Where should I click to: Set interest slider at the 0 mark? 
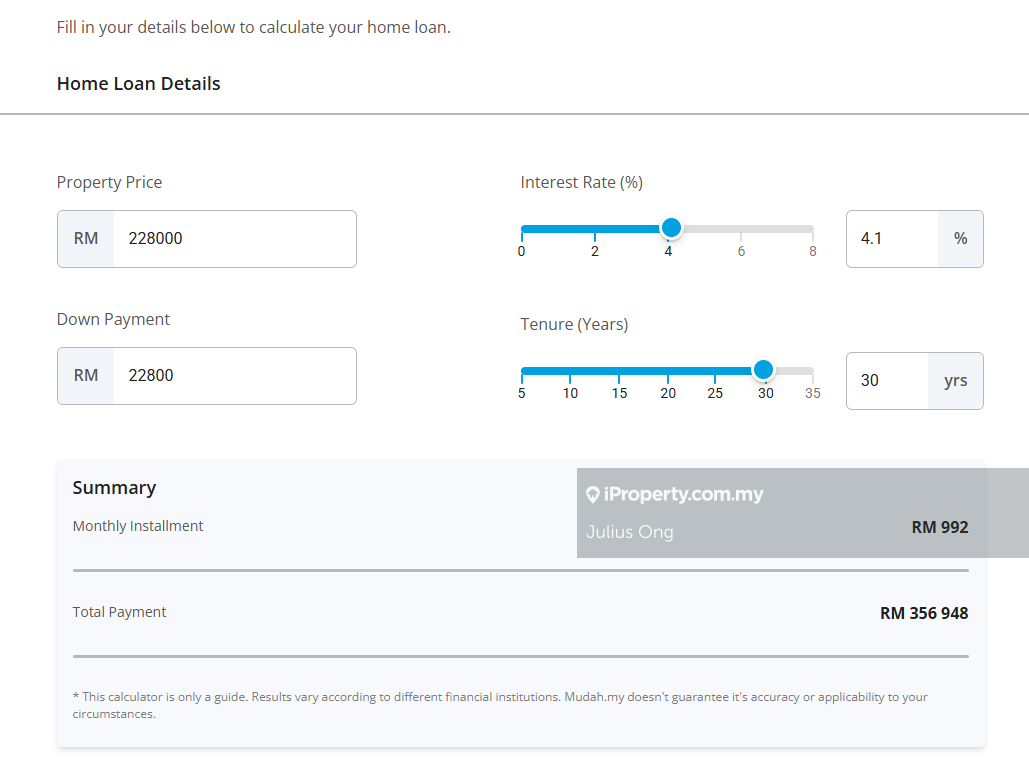522,229
